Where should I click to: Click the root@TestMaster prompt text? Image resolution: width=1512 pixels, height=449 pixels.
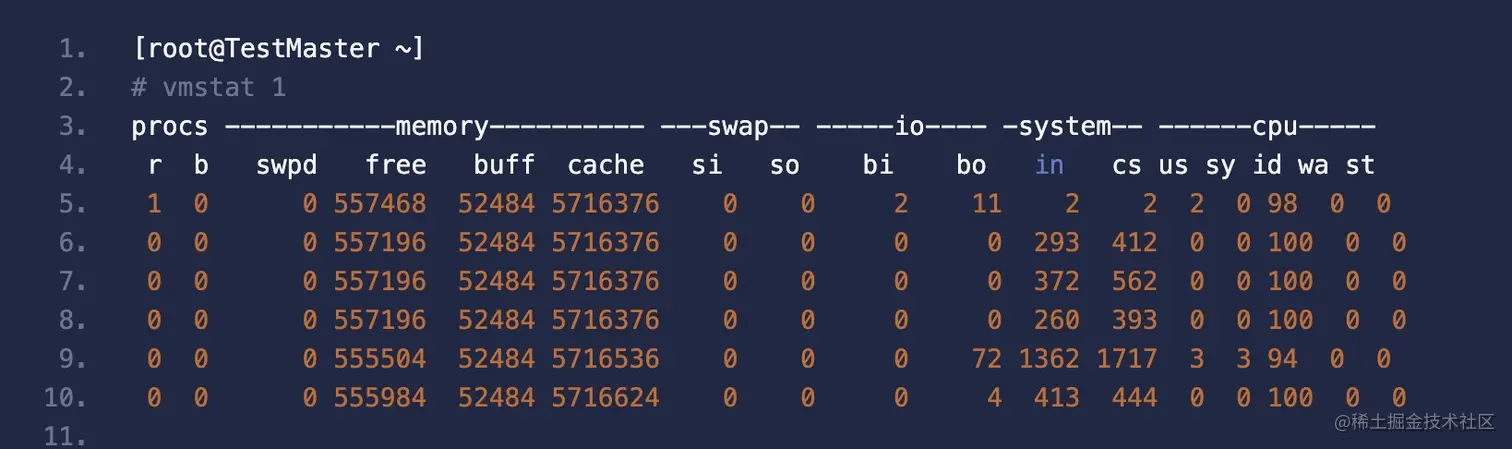point(278,48)
